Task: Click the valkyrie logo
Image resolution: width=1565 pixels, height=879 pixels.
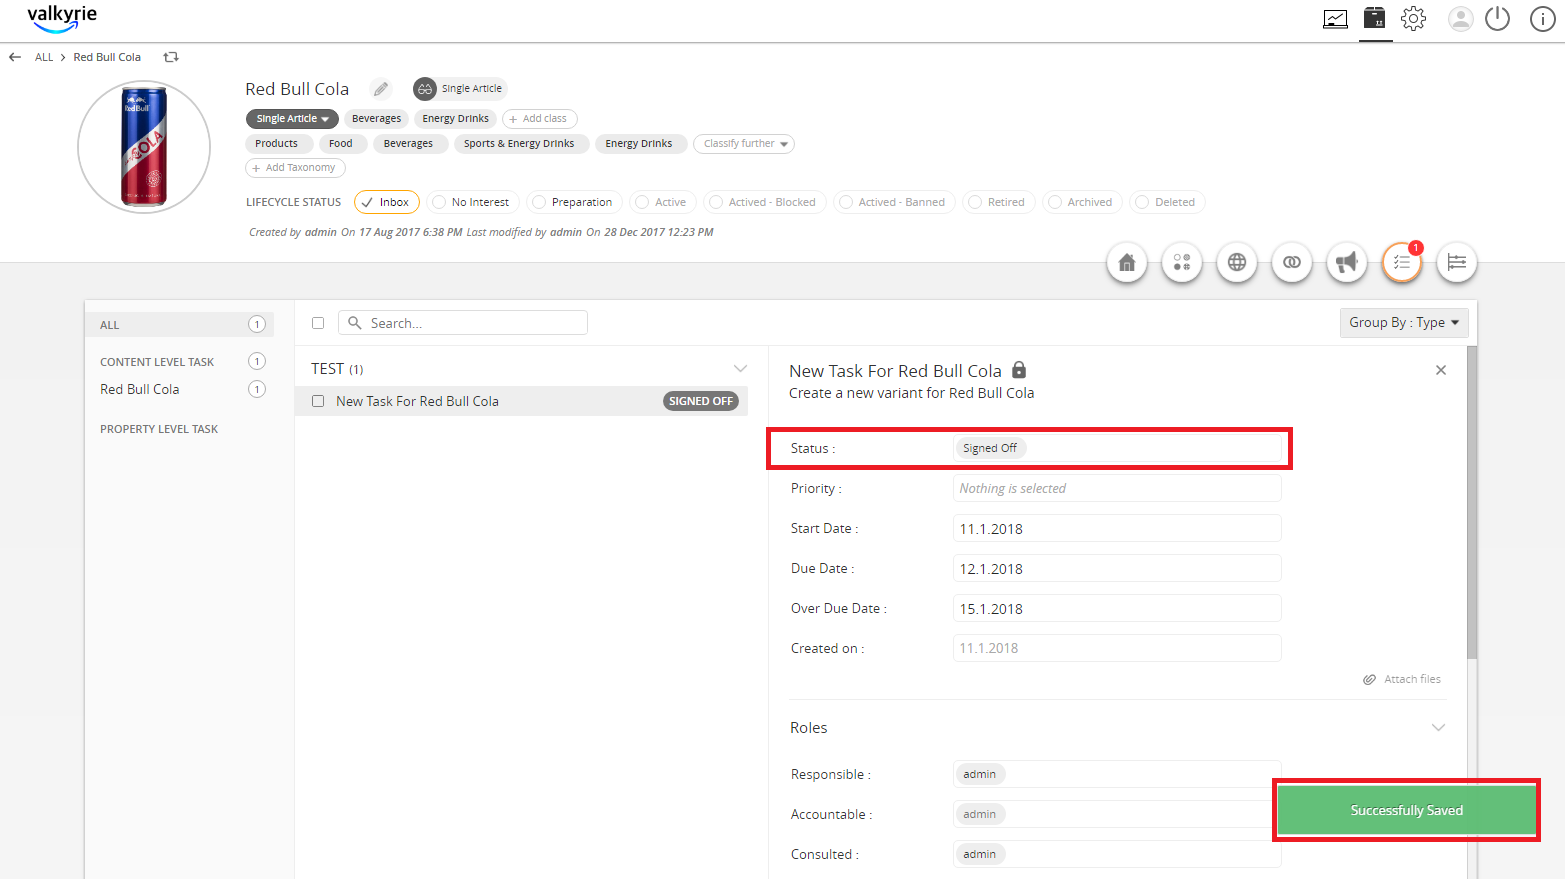Action: click(x=62, y=19)
